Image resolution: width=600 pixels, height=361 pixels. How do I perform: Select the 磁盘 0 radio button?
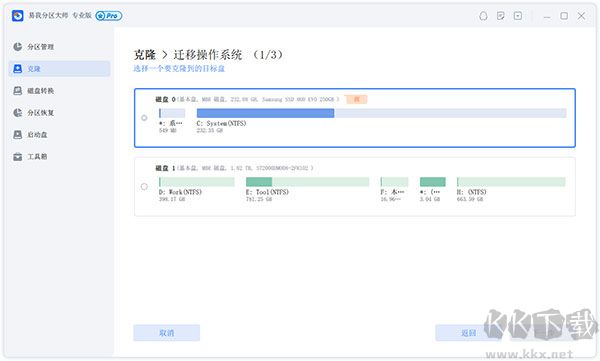[x=144, y=118]
